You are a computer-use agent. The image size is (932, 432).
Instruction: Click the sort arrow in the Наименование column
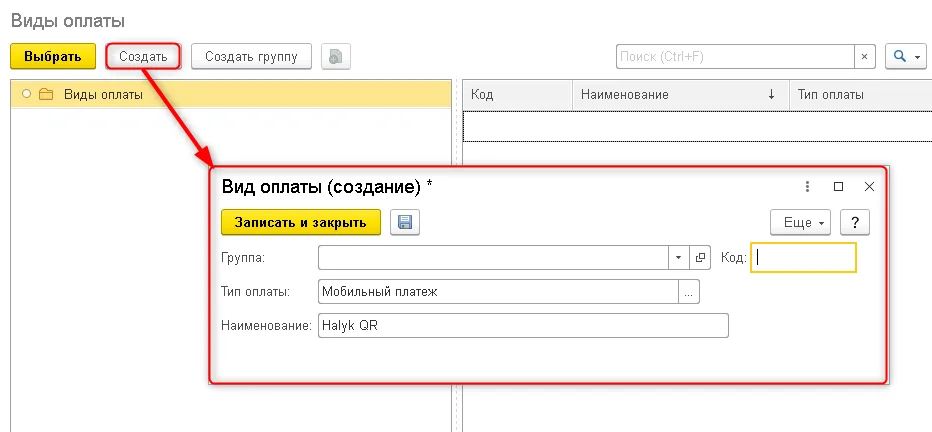click(x=772, y=95)
